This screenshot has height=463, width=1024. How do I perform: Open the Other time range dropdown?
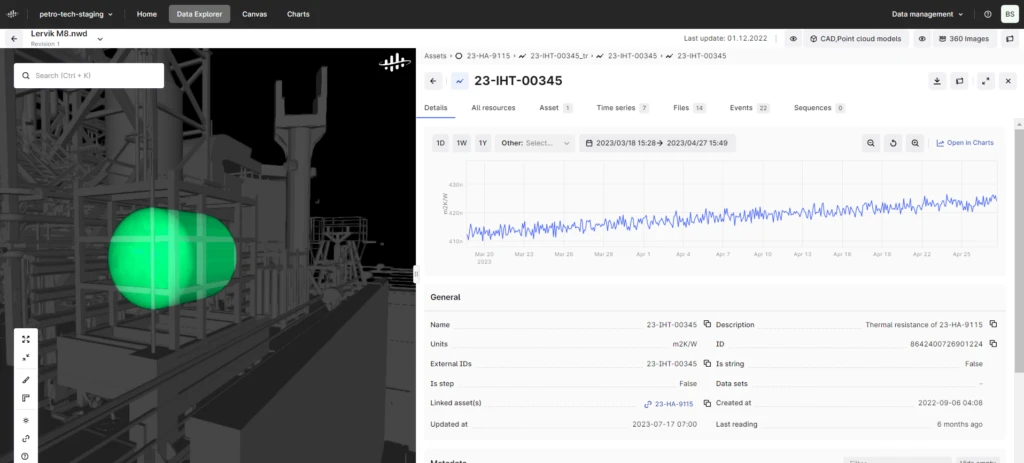pos(535,143)
